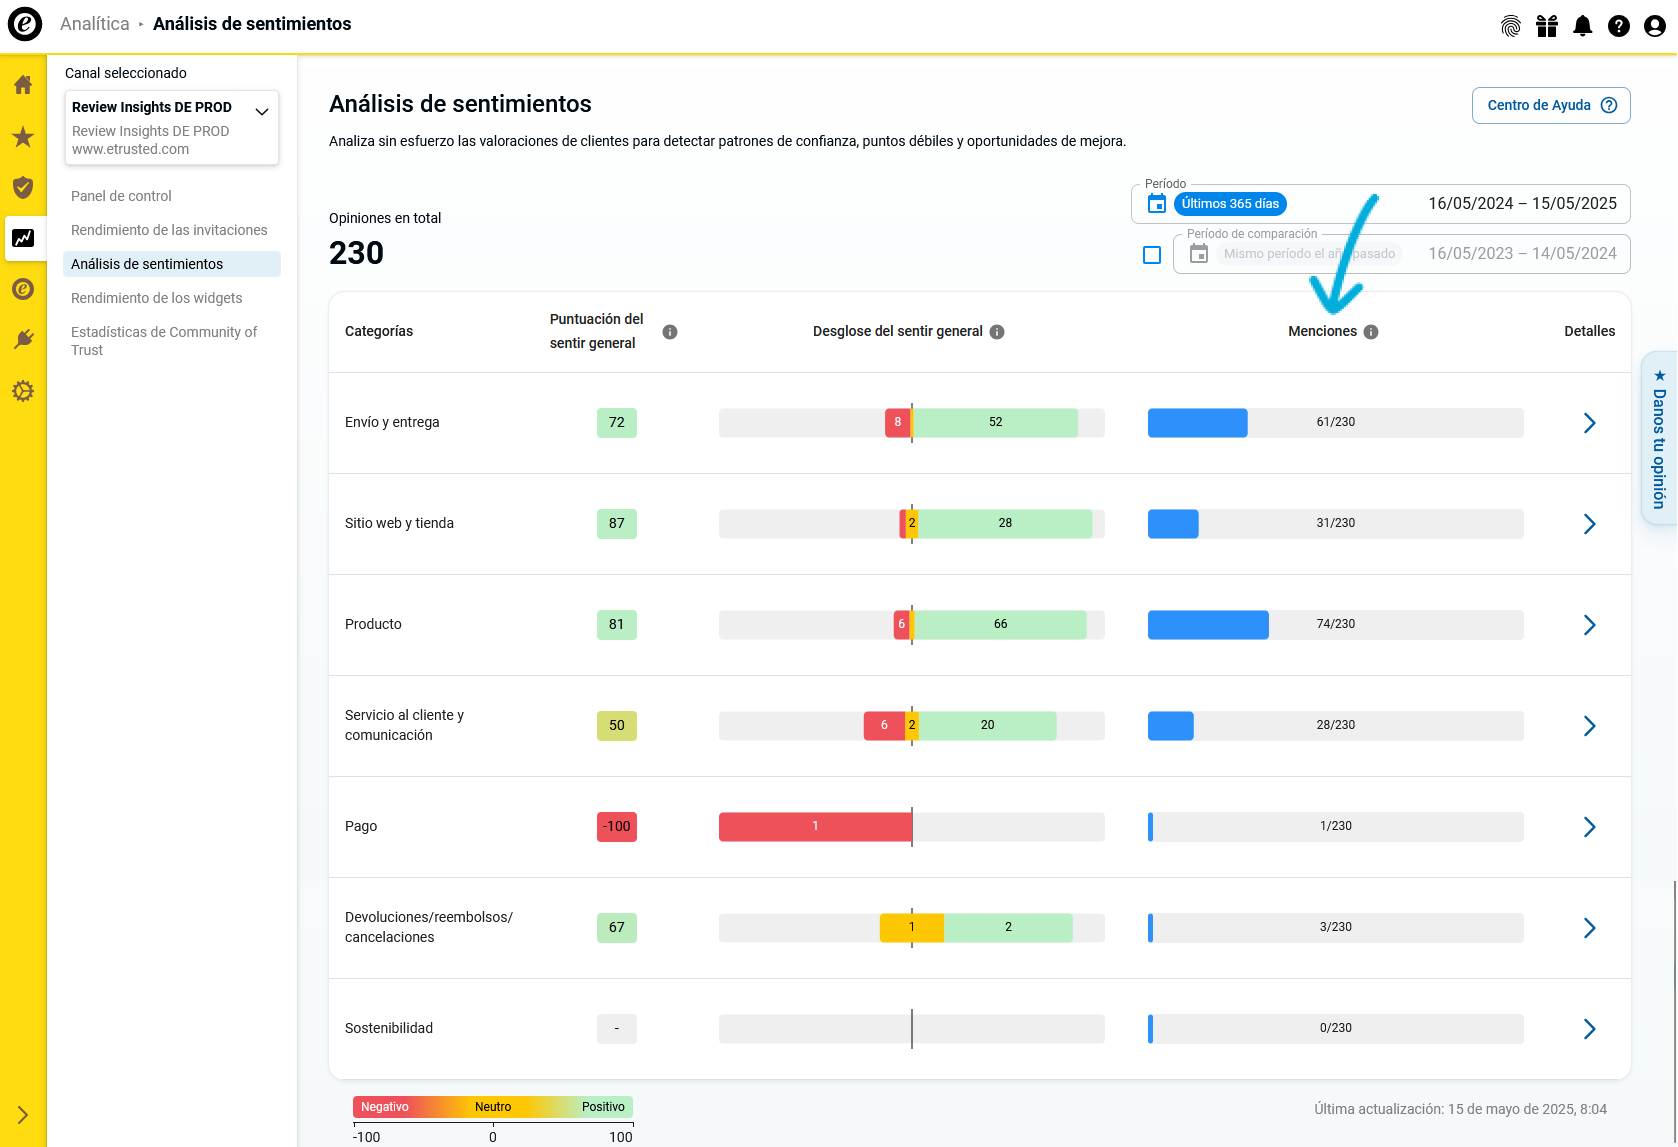This screenshot has width=1678, height=1147.
Task: Click the calendar icon in Período field
Action: [1157, 204]
